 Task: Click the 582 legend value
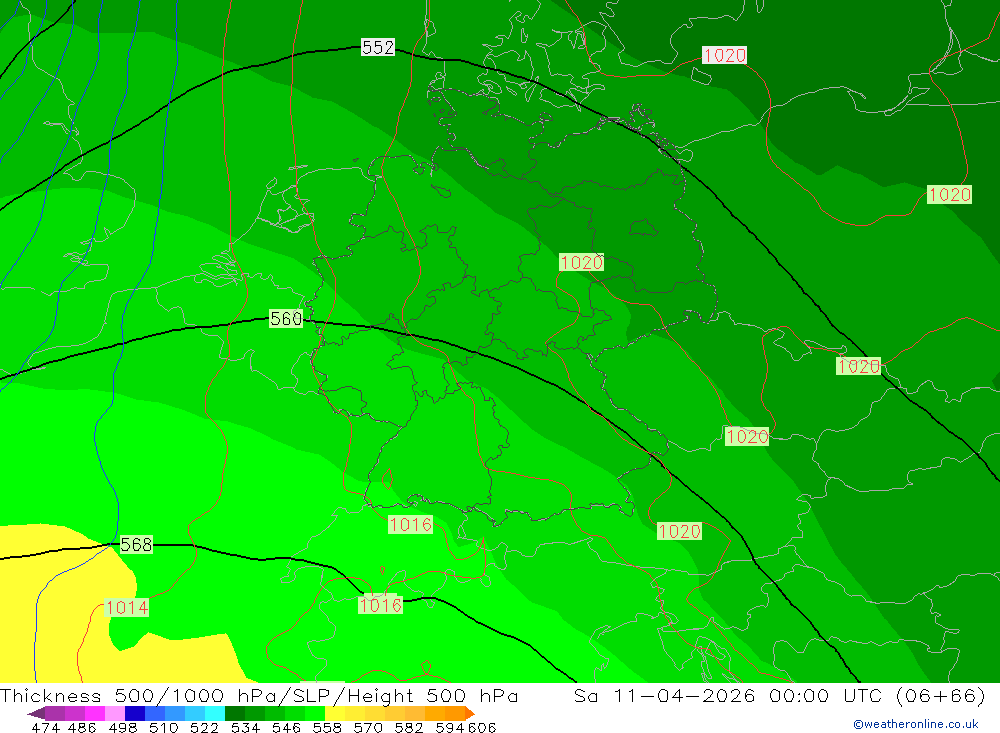pyautogui.click(x=409, y=727)
